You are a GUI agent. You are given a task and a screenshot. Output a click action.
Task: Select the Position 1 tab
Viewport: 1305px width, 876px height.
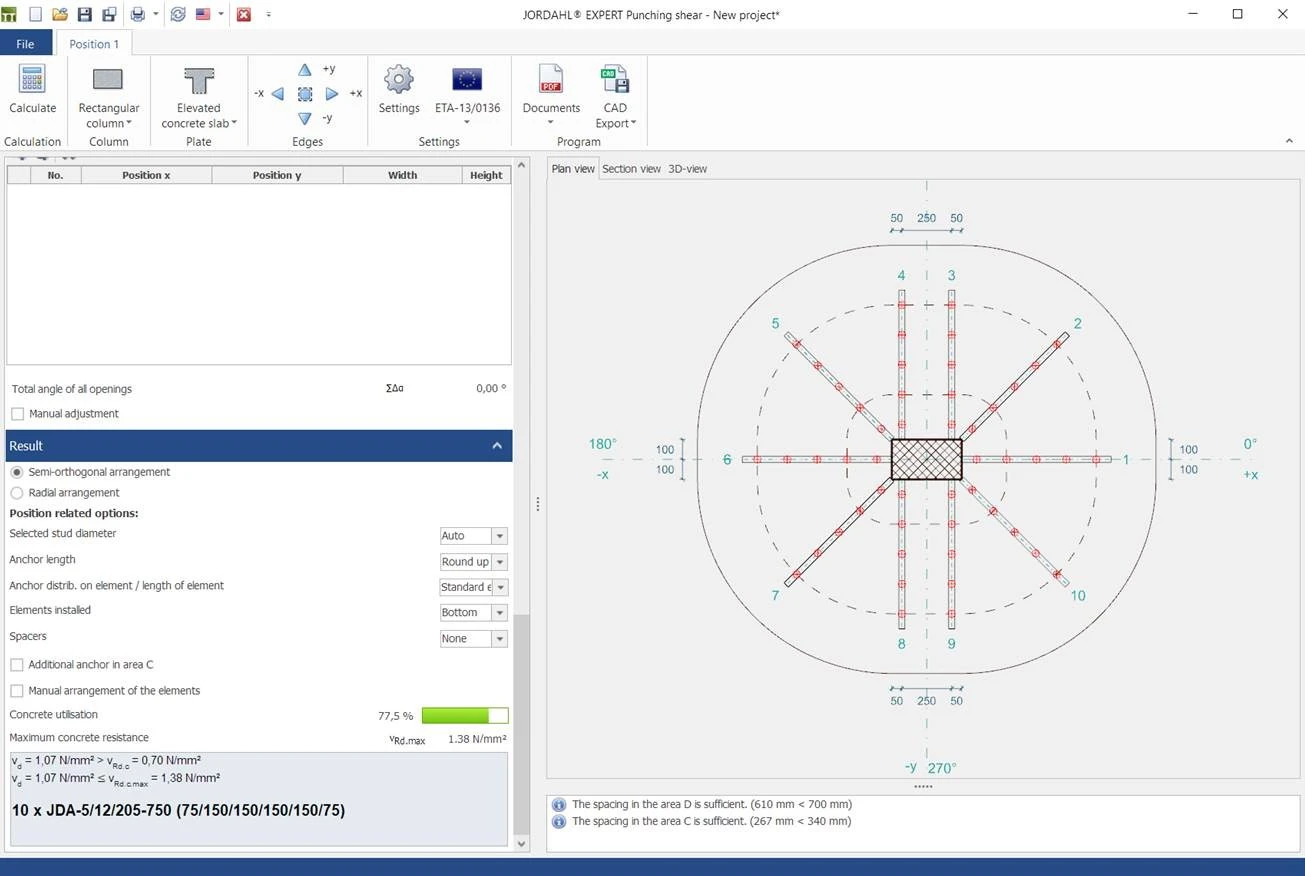tap(94, 44)
